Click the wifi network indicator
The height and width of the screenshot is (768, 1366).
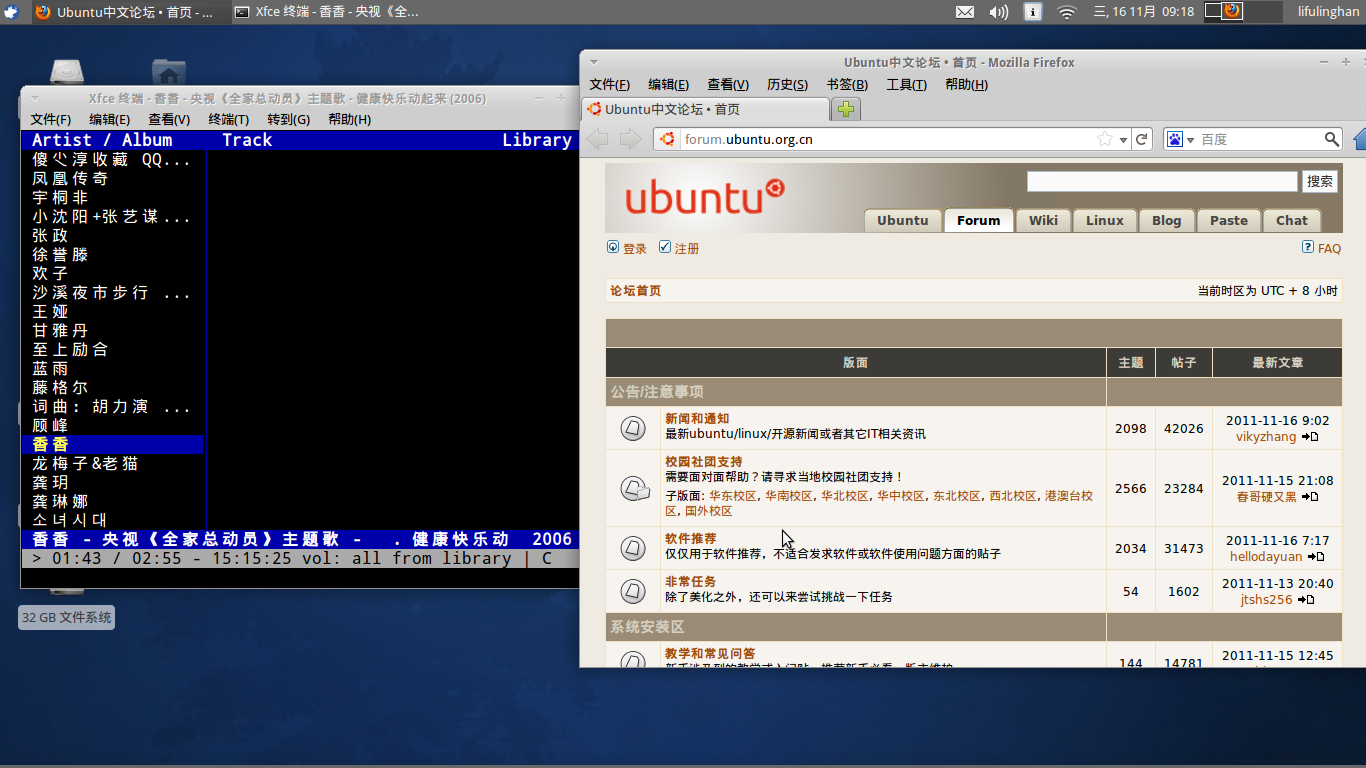coord(1067,12)
